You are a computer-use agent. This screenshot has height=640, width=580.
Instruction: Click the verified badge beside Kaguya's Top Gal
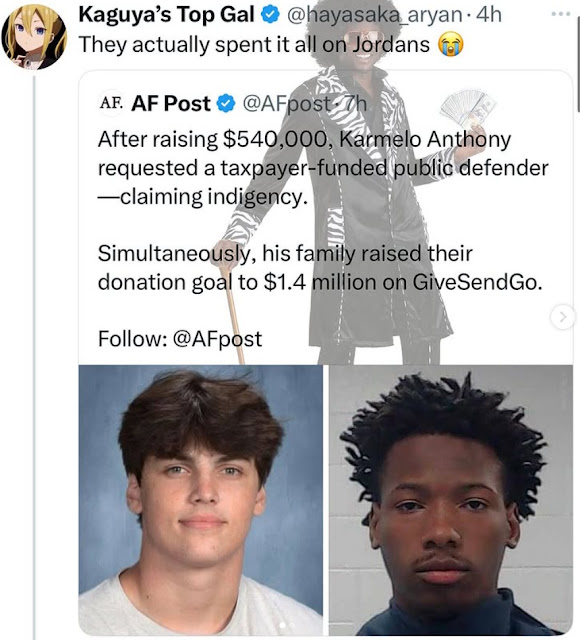click(270, 15)
